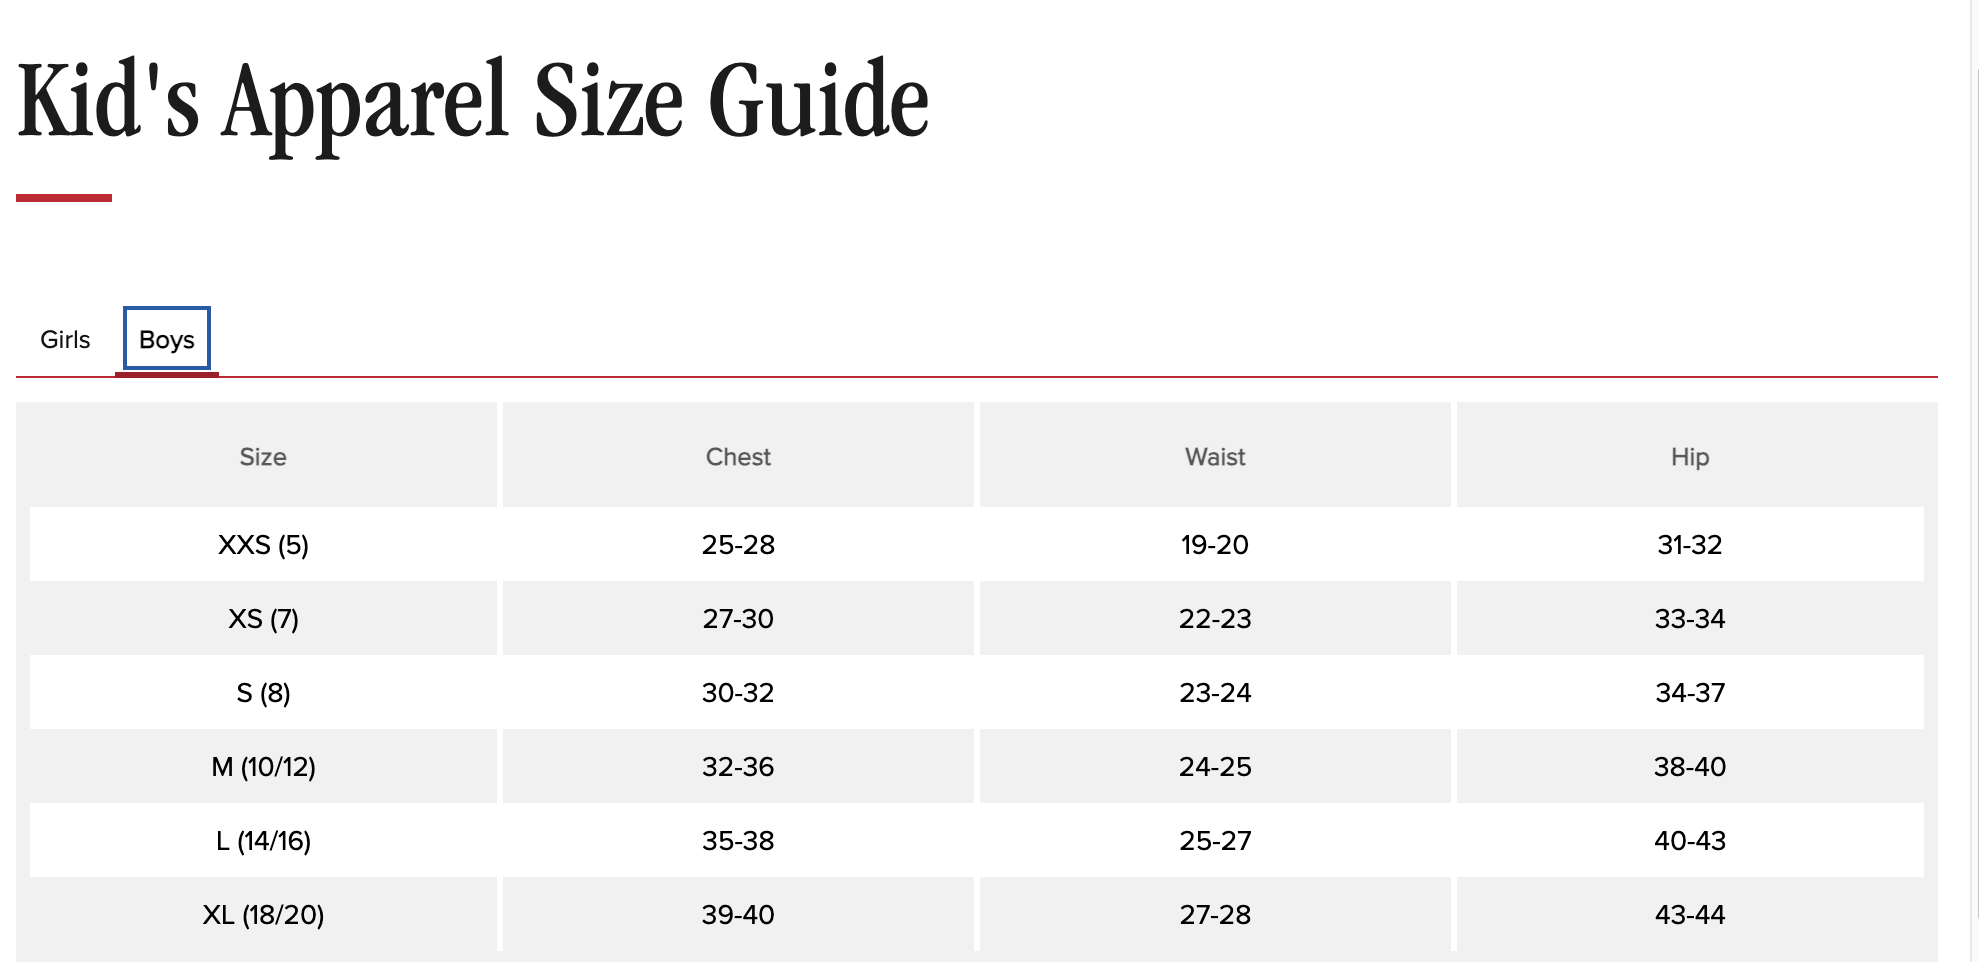Select the XL (18/20) size cell

point(263,915)
